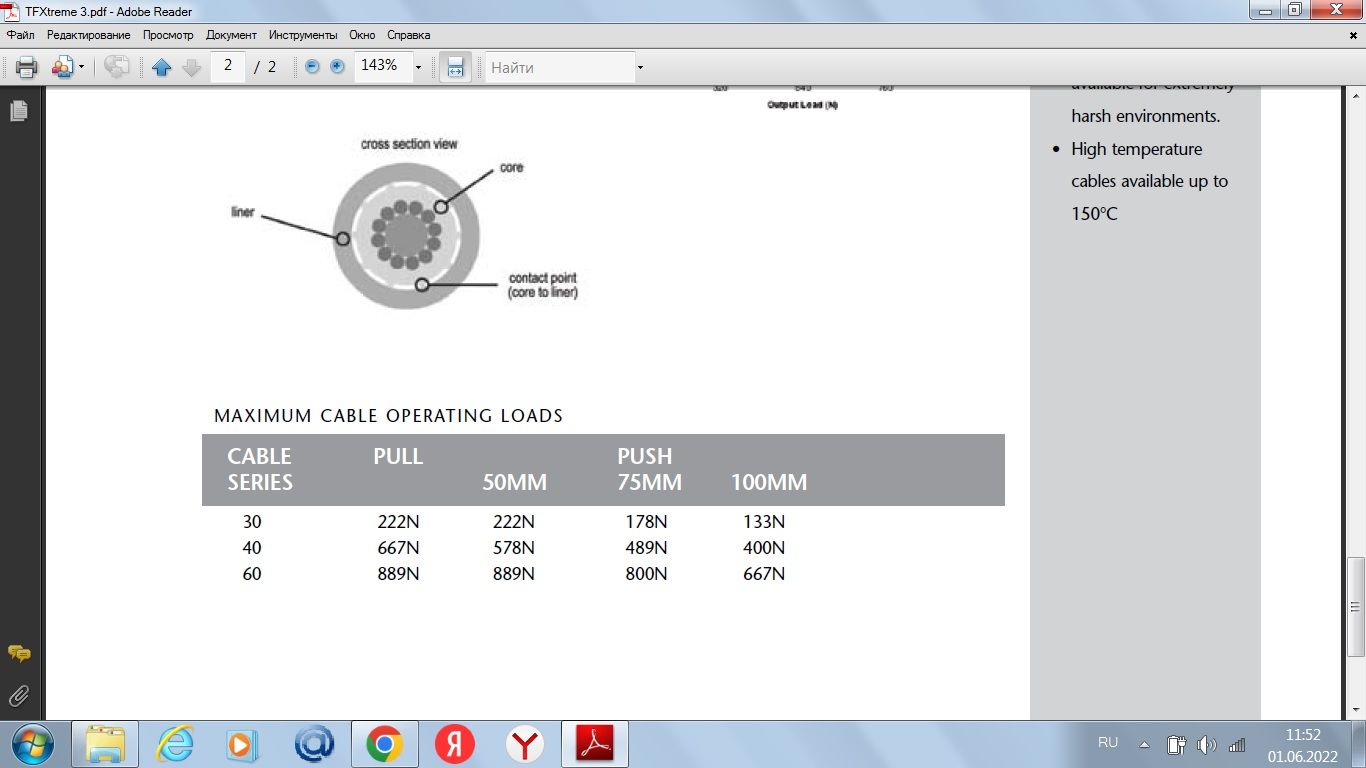Go to previous page with up arrow
Screen dimensions: 1366x768
click(x=162, y=67)
